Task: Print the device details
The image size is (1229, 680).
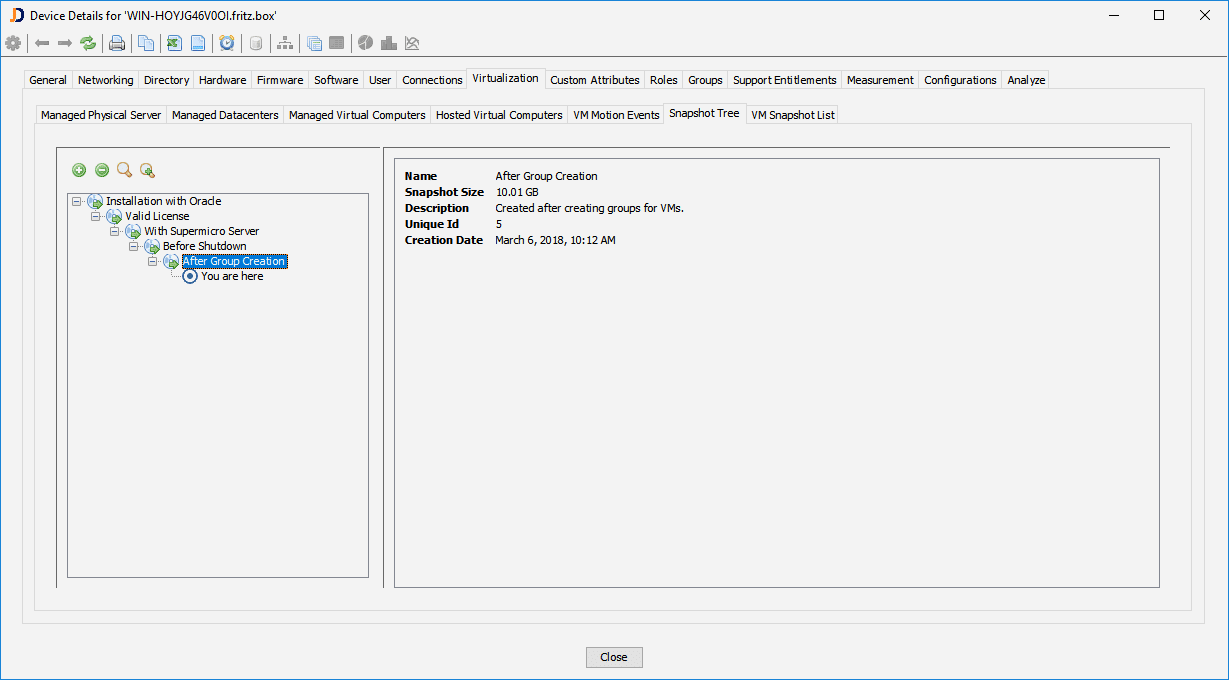Action: tap(117, 43)
